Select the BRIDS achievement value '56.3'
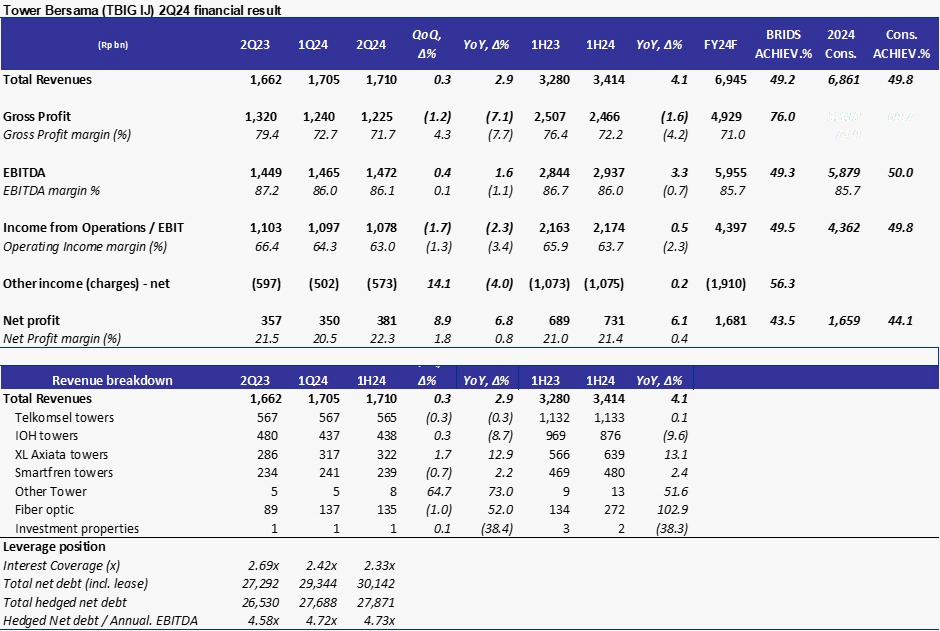940x631 pixels. point(783,283)
